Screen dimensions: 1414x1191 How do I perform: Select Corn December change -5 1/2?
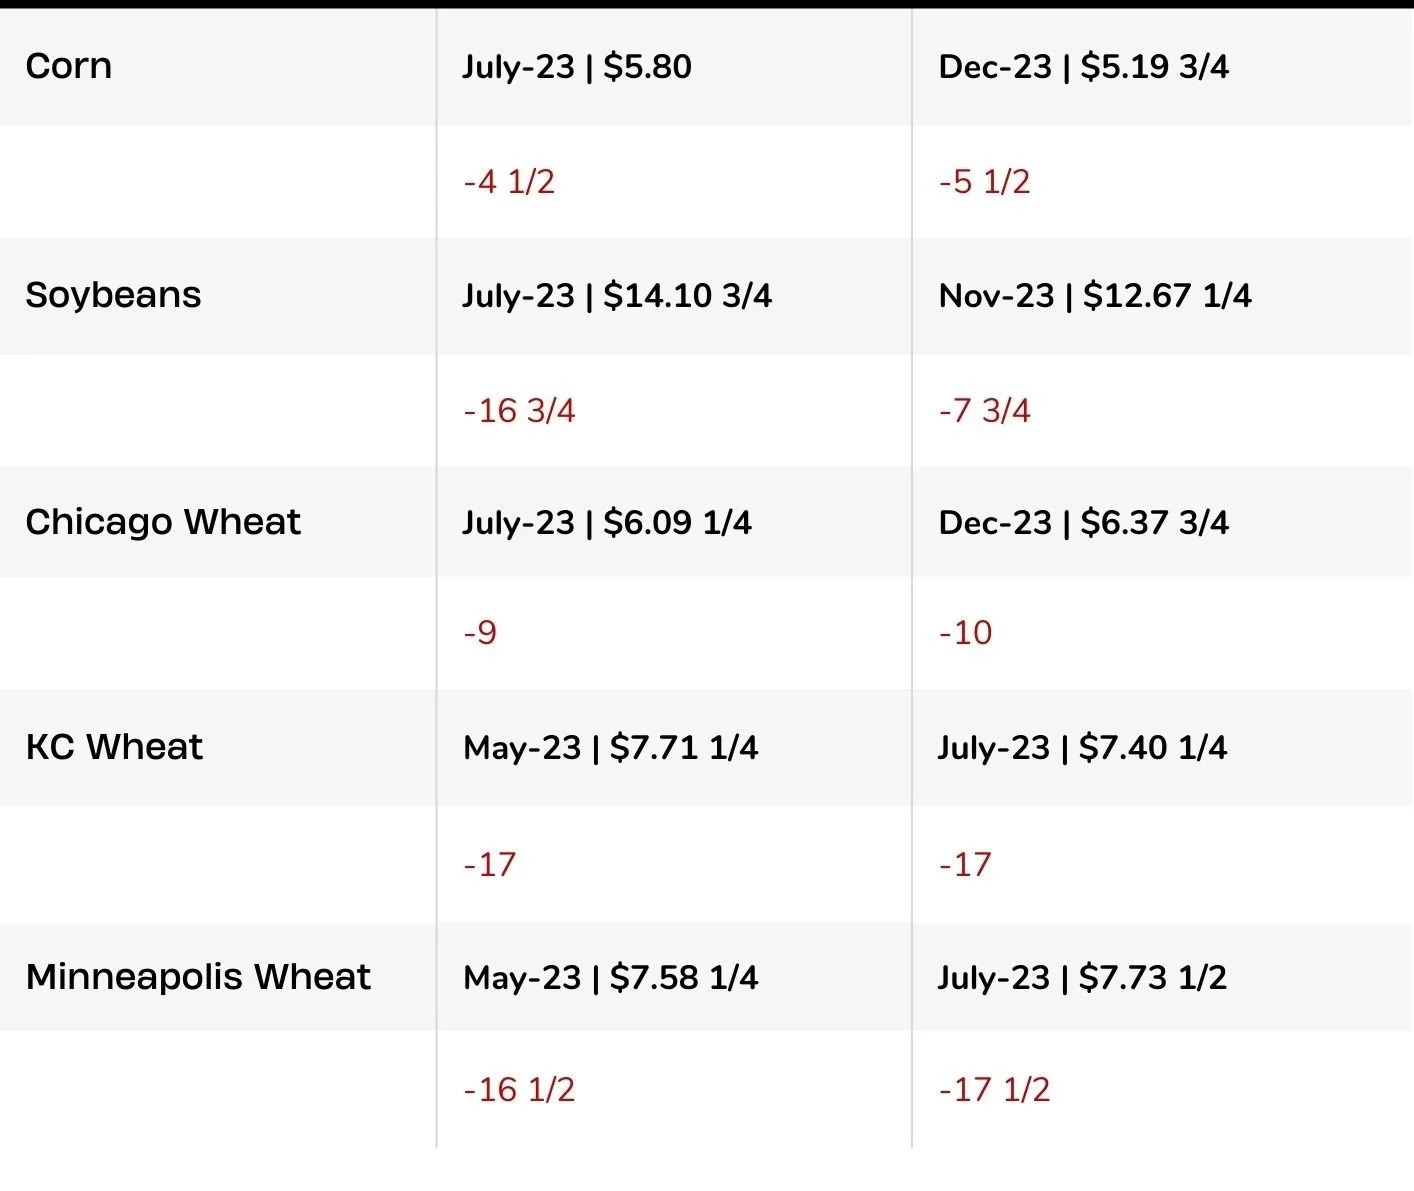pos(984,182)
